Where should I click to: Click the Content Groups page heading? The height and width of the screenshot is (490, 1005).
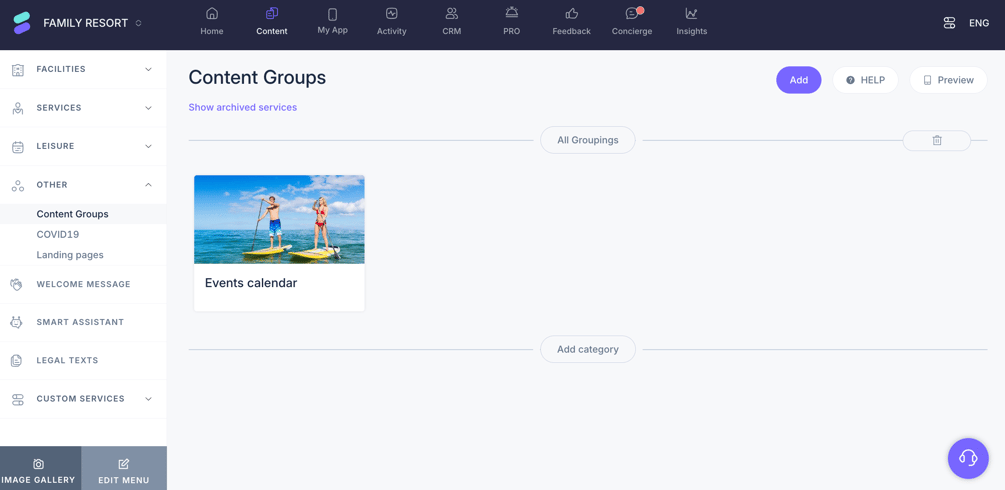tap(257, 78)
